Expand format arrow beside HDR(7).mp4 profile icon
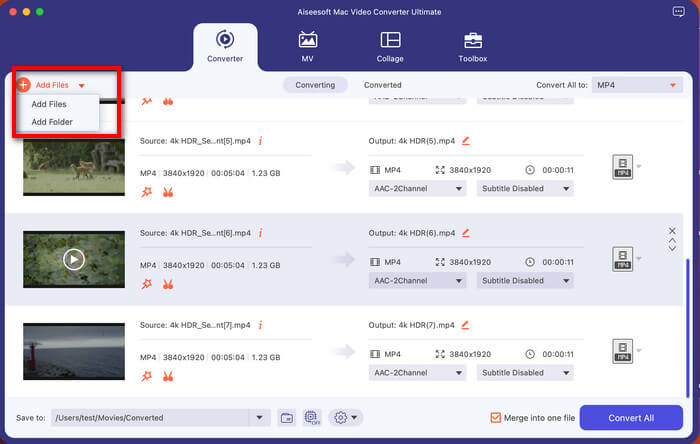700x444 pixels. pos(639,351)
